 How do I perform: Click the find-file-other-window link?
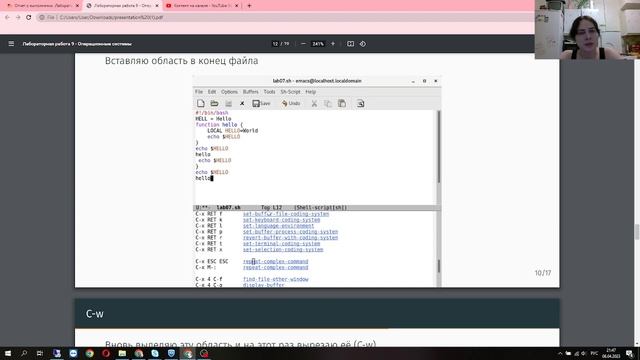(x=276, y=279)
